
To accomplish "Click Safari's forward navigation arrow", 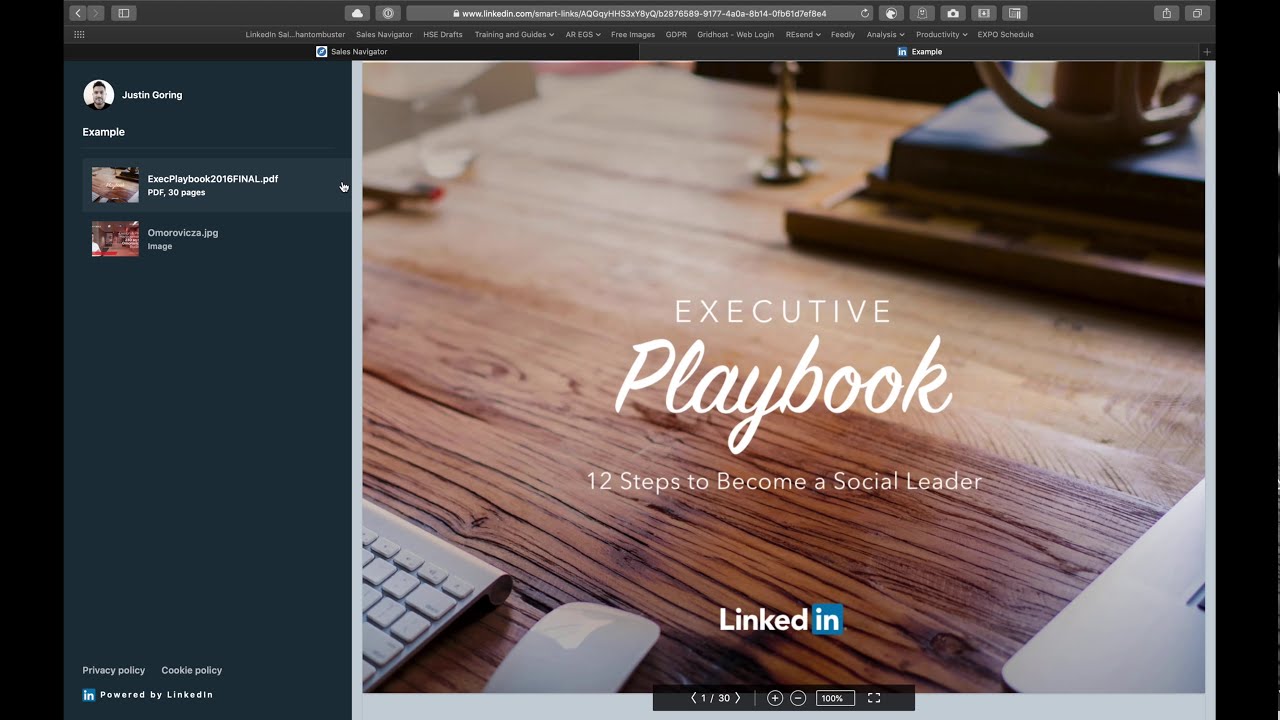I will [96, 13].
